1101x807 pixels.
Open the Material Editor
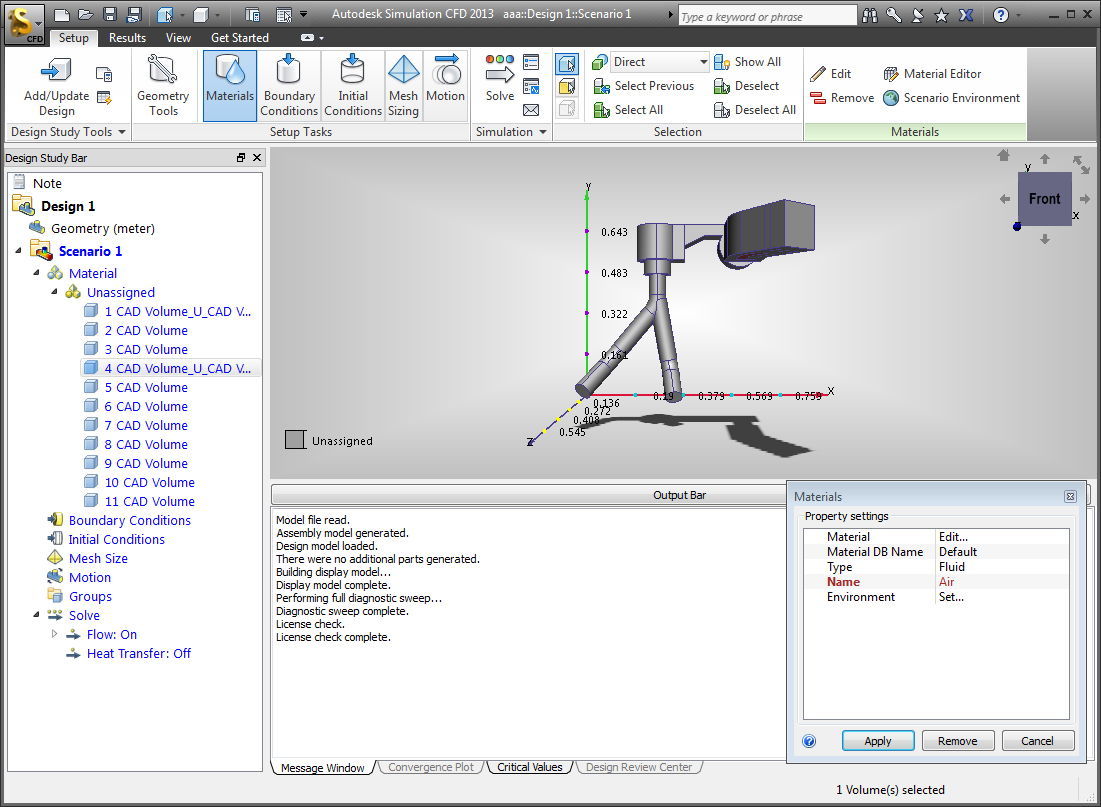click(932, 74)
